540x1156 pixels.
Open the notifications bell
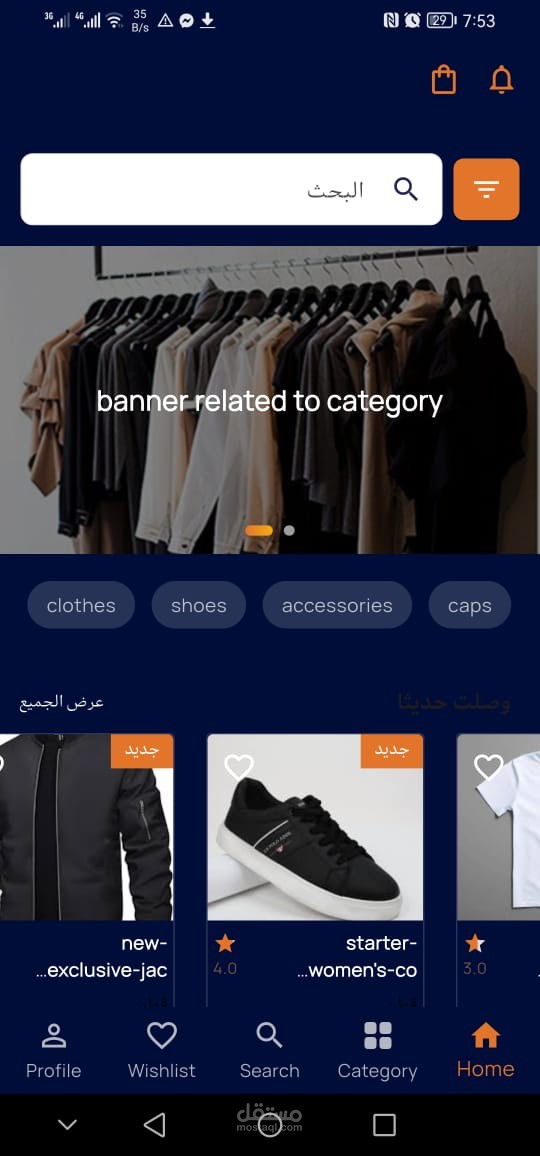pos(502,80)
